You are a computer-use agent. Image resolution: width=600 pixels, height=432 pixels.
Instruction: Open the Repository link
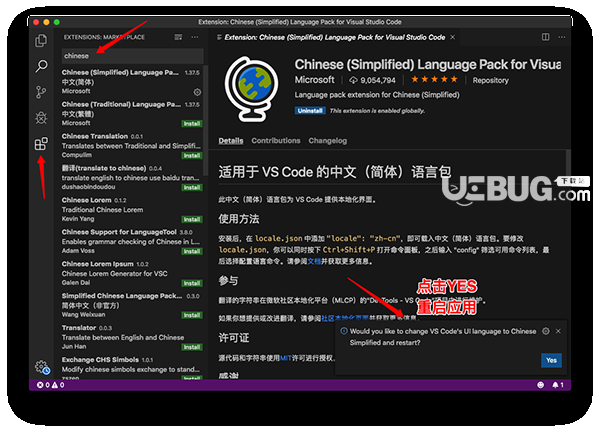click(490, 80)
